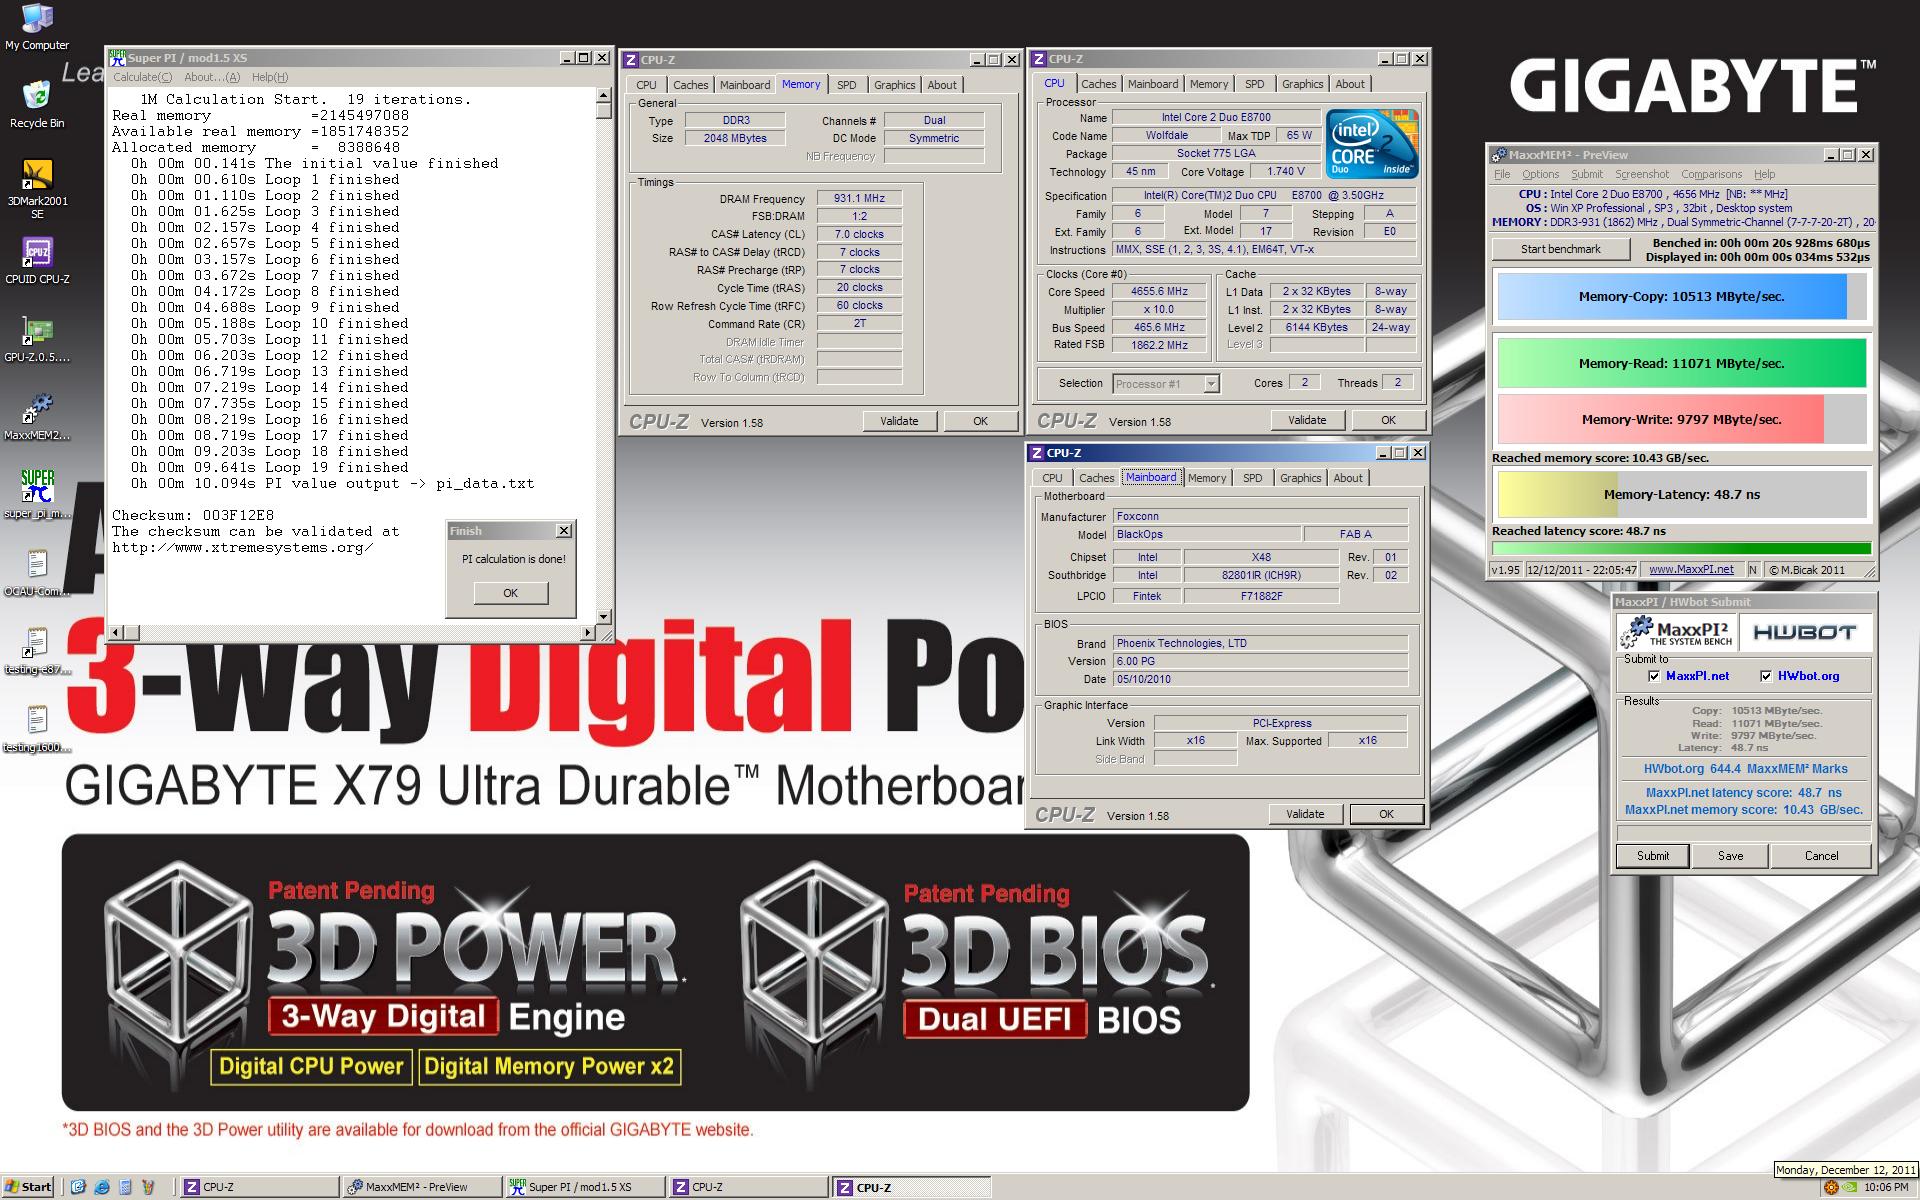Select the MaxxMEM2 desktop shortcut
1920x1200 pixels.
point(37,417)
